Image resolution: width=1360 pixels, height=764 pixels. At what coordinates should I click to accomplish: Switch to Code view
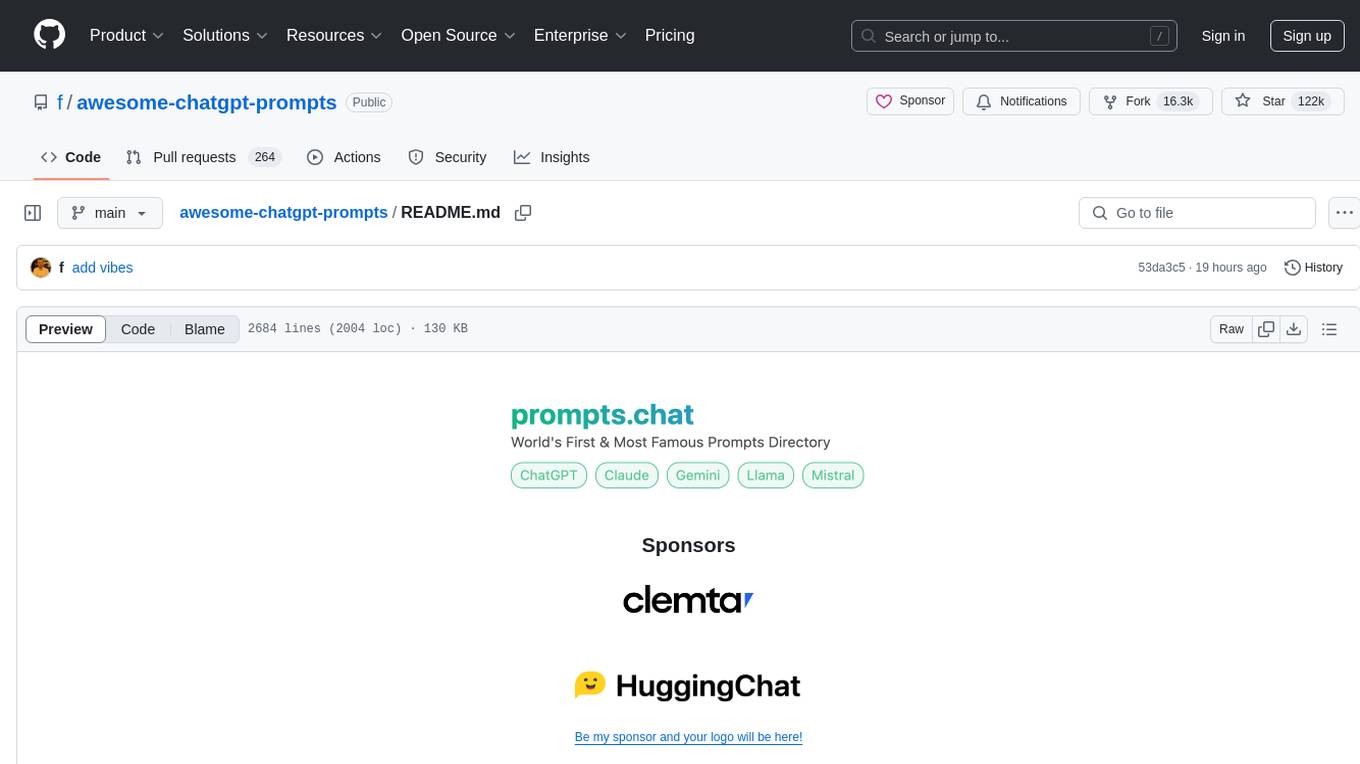[x=138, y=329]
